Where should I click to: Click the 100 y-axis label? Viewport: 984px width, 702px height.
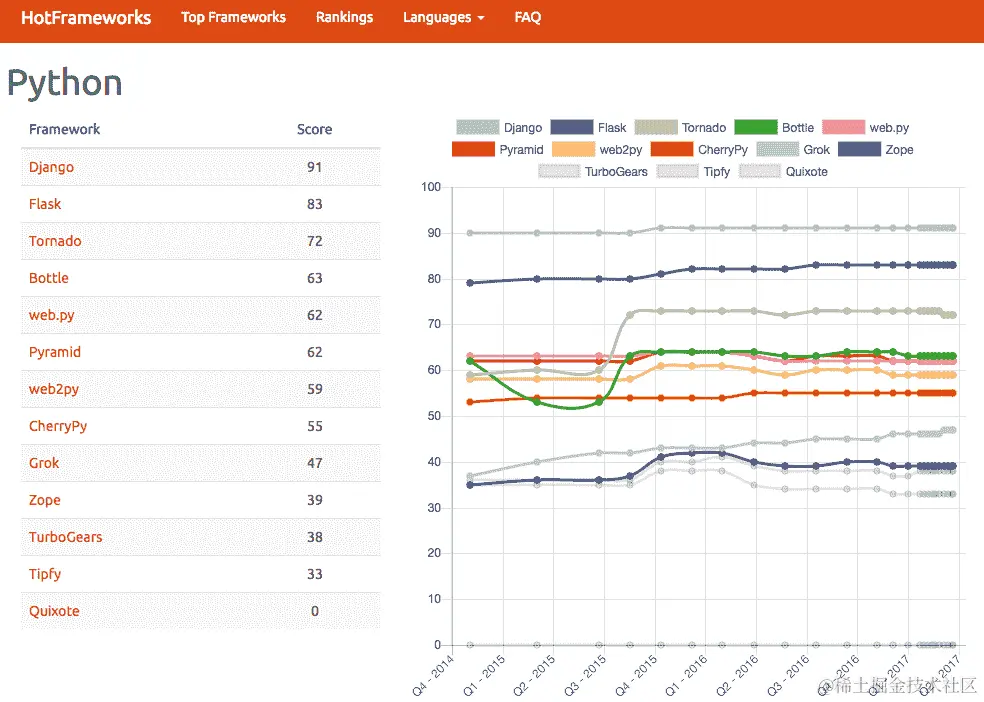pyautogui.click(x=431, y=187)
